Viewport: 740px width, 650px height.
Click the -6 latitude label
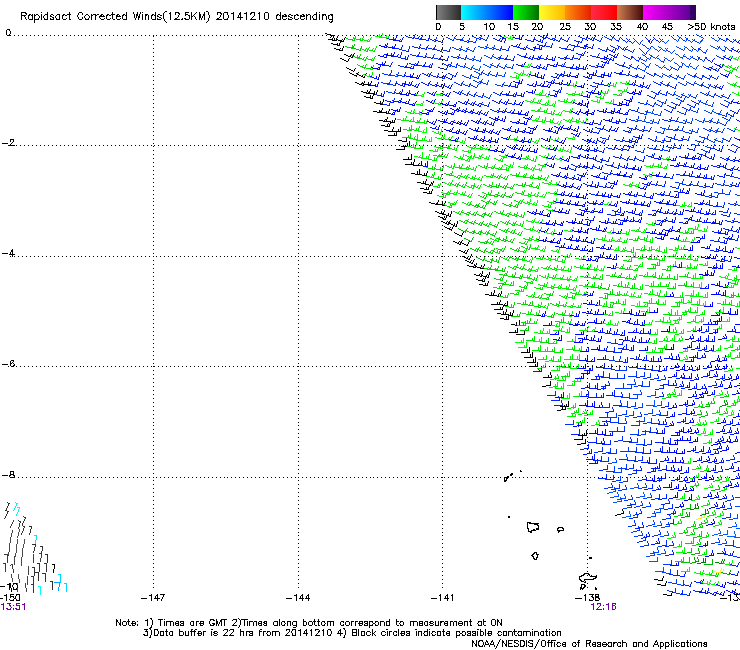pos(8,363)
